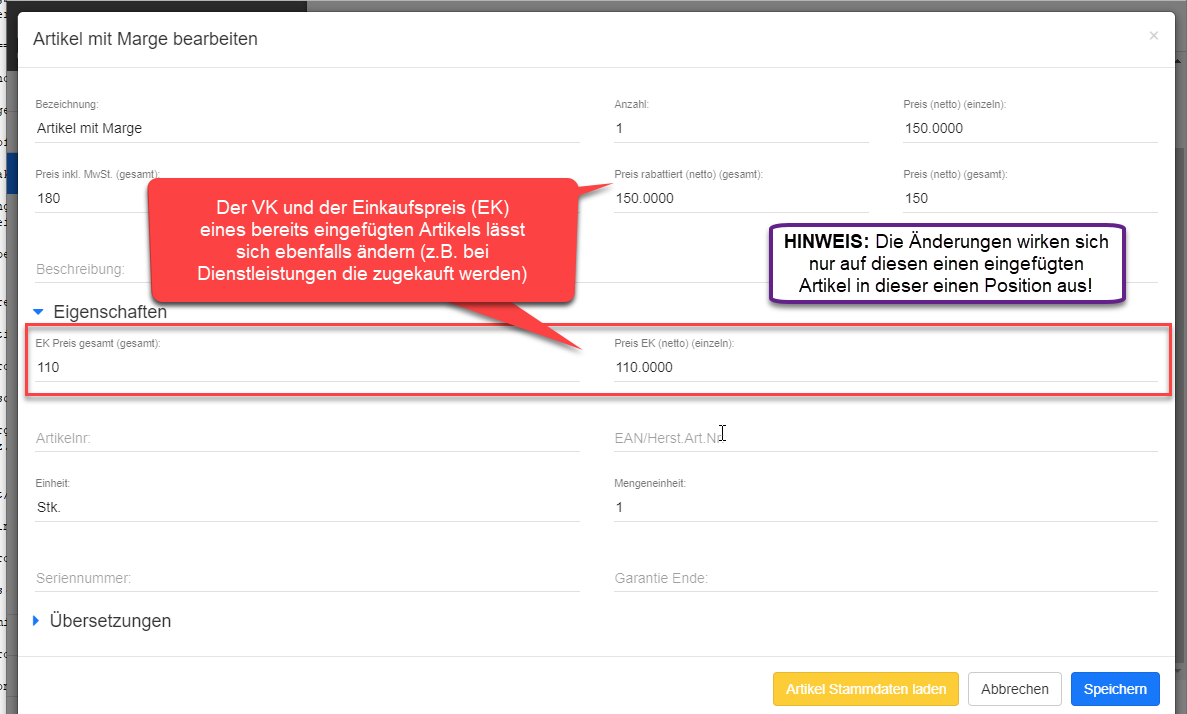1187x714 pixels.
Task: Focus the Anzahl input field
Action: point(741,129)
